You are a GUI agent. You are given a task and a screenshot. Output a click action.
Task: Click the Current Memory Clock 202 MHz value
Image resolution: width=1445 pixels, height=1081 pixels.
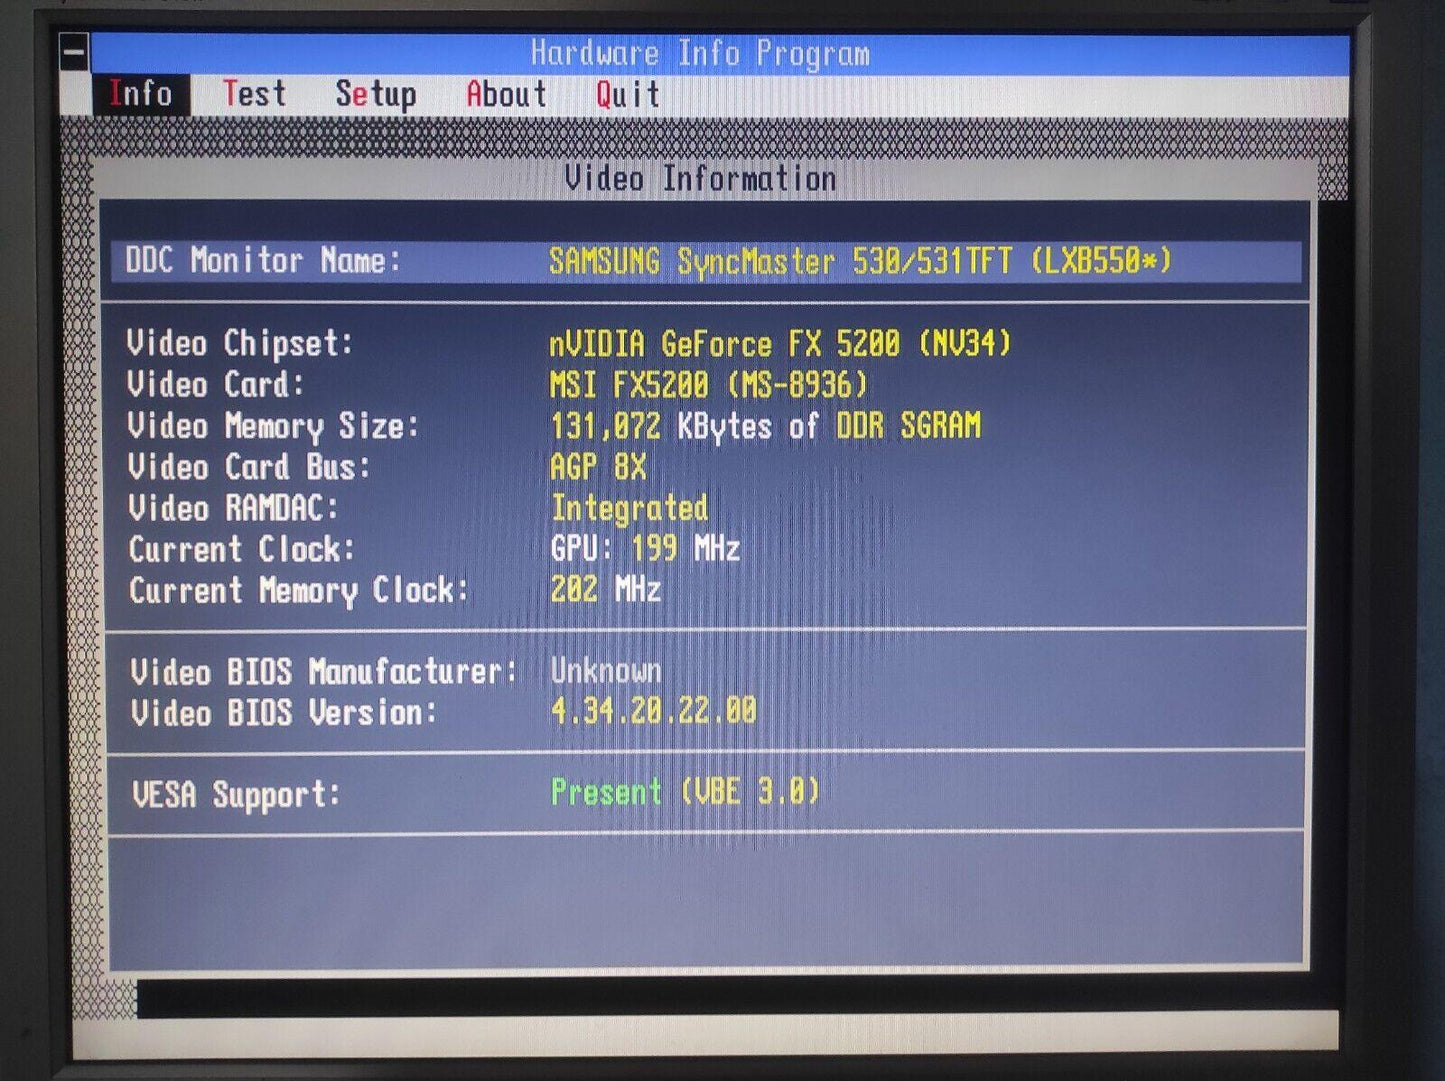605,590
